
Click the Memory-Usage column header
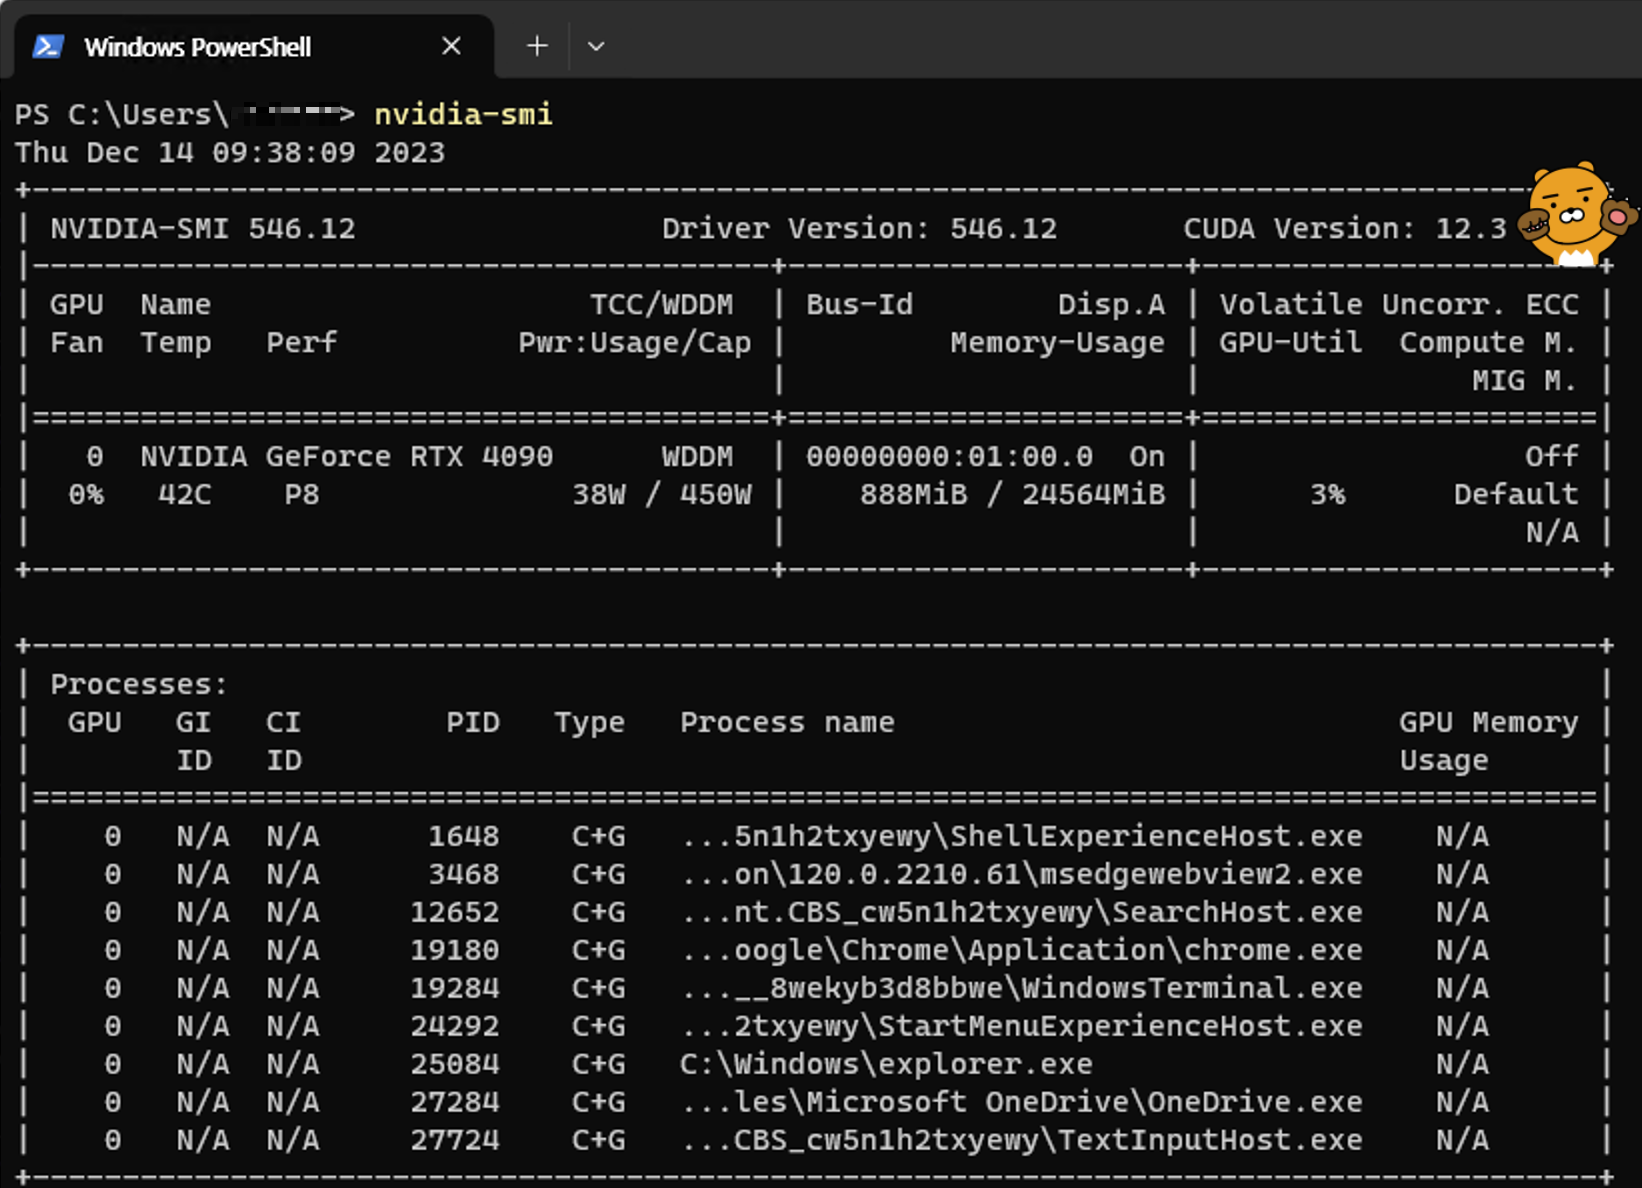(x=1058, y=343)
